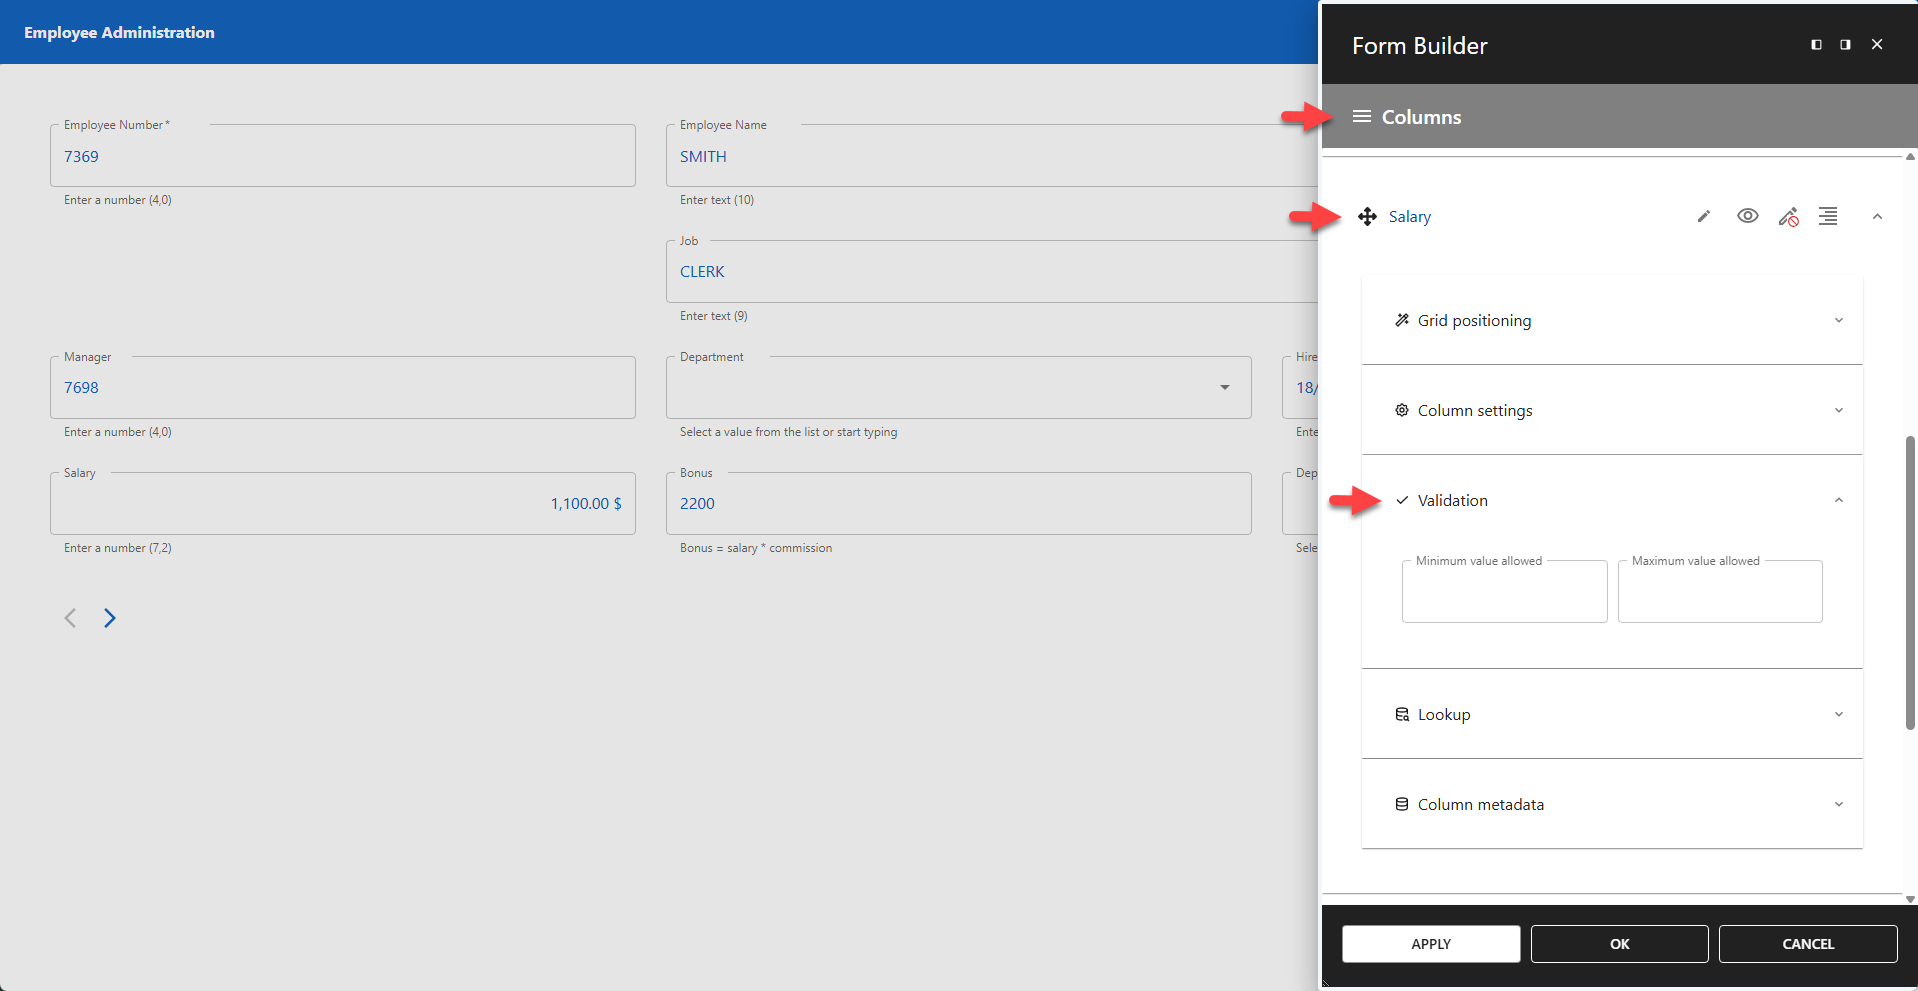The image size is (1918, 991).
Task: Collapse the Validation section
Action: (1838, 499)
